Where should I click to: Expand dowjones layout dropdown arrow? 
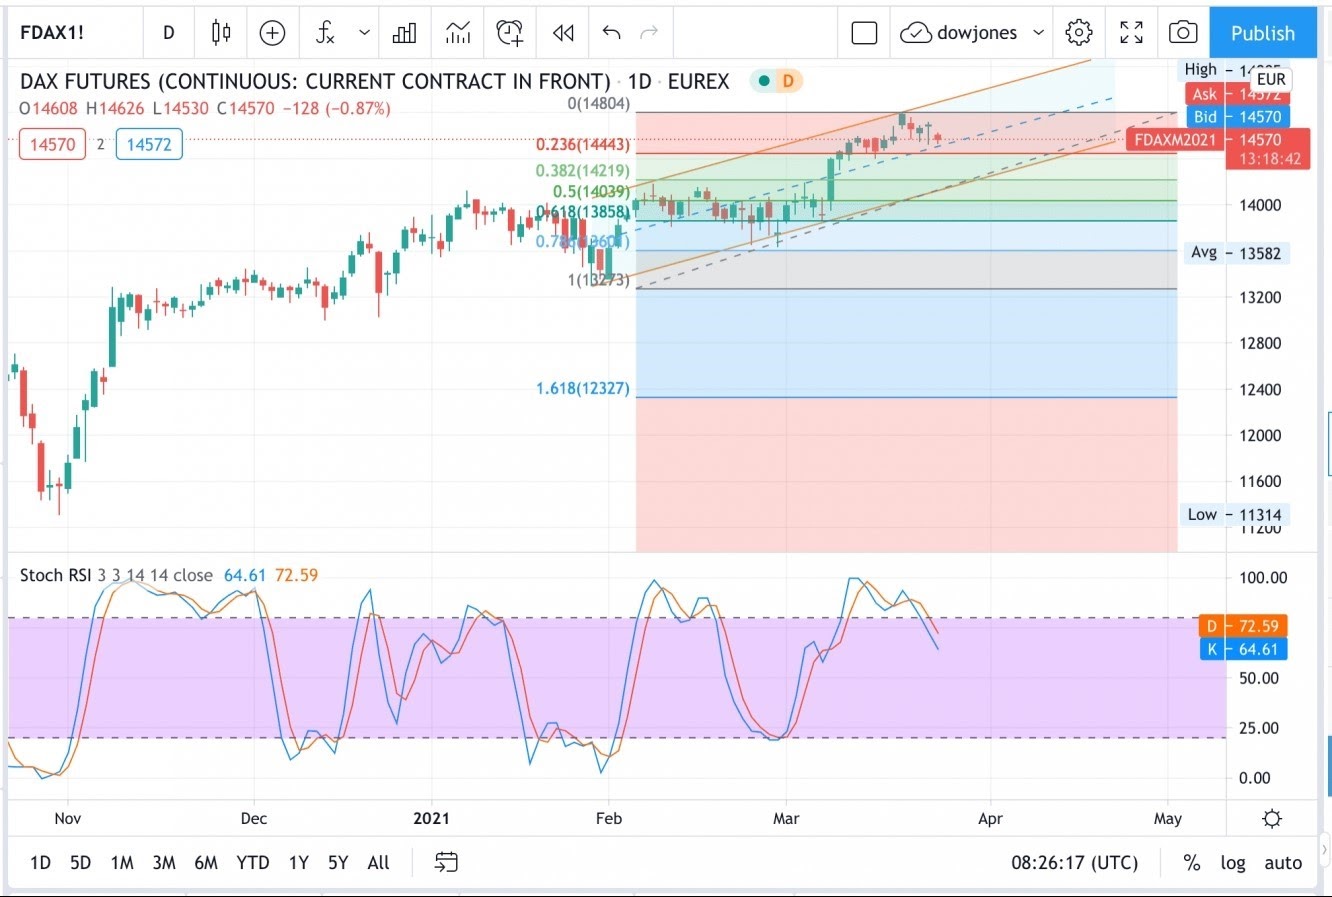coord(1038,33)
